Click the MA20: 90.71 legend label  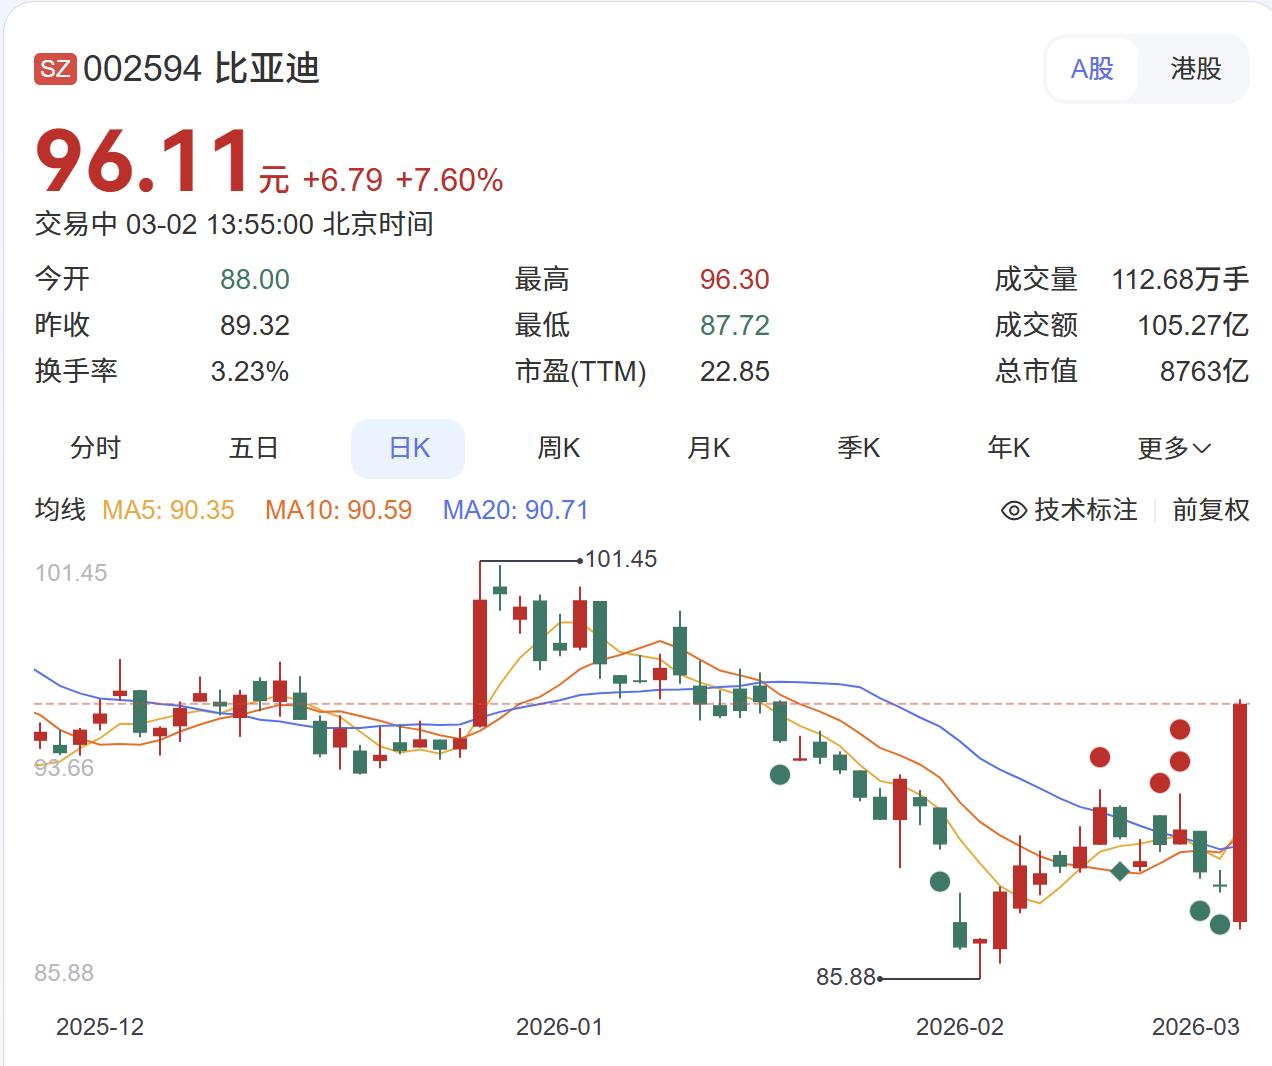coord(516,511)
